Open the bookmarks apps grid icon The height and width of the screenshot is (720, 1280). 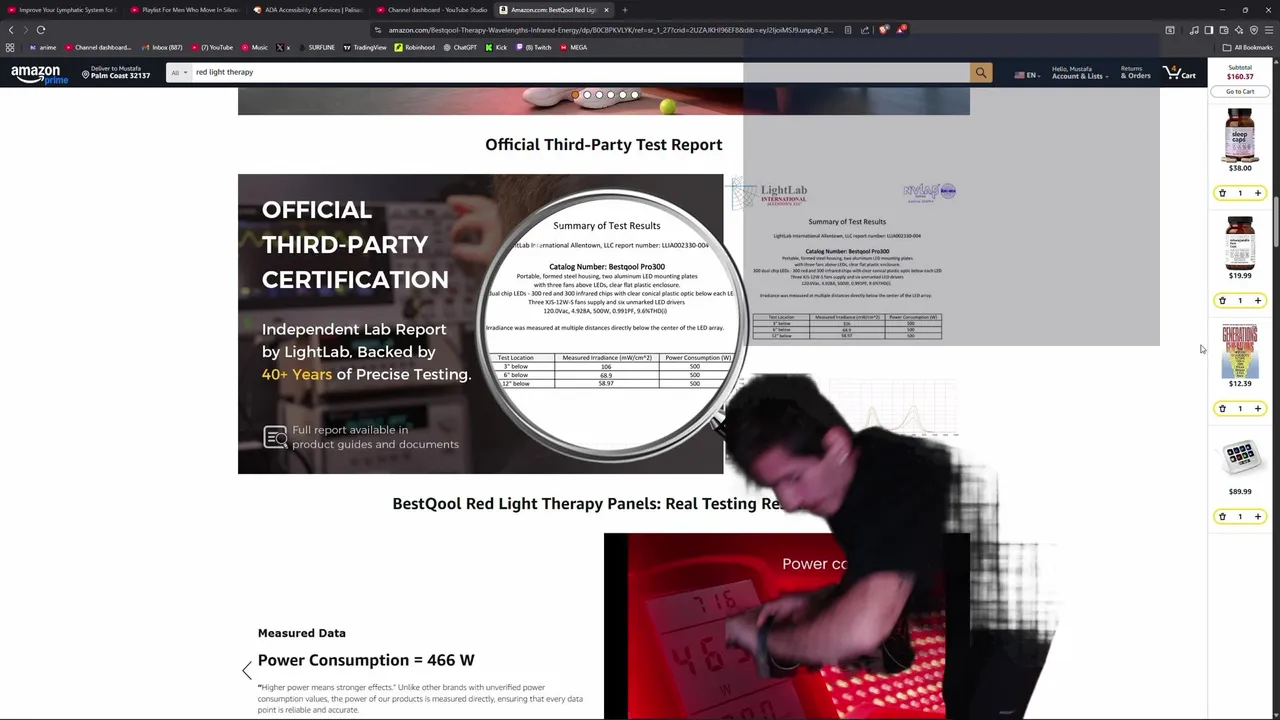10,47
